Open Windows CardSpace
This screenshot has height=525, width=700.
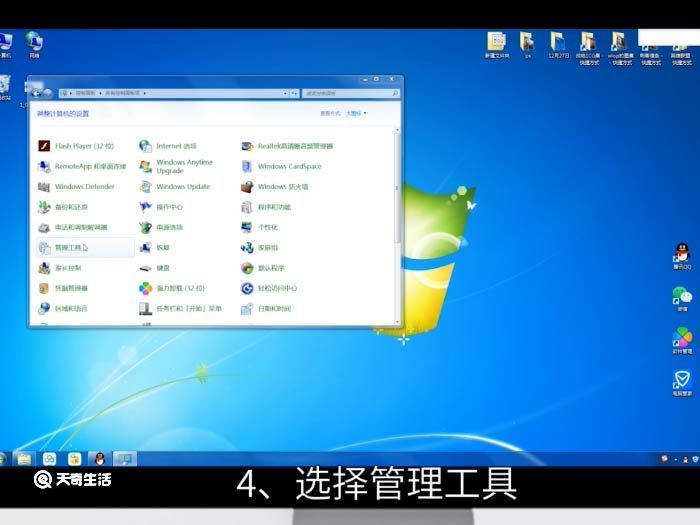[x=281, y=166]
